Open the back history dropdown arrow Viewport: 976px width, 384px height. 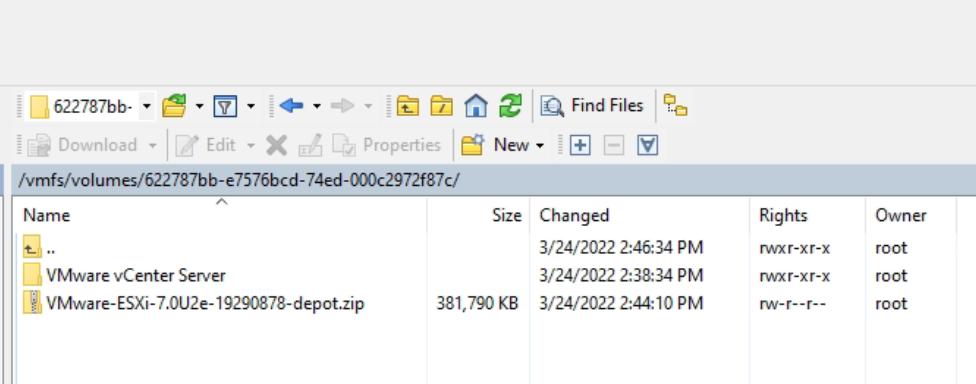pos(317,106)
